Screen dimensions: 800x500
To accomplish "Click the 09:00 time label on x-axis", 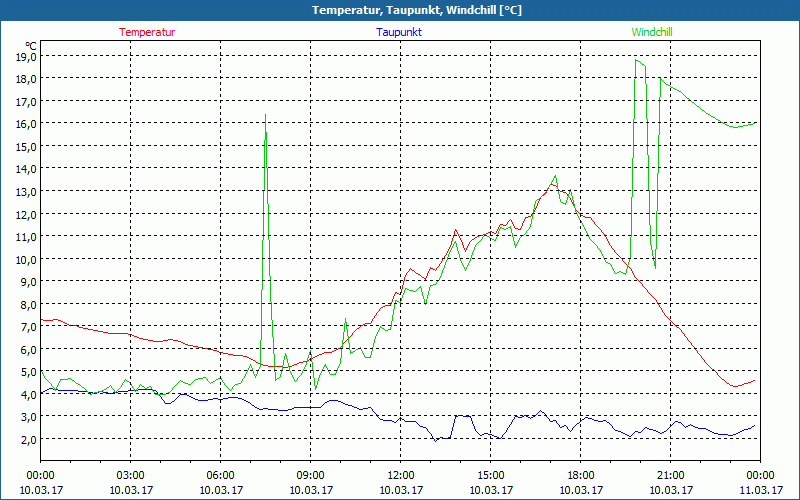I will coord(310,476).
